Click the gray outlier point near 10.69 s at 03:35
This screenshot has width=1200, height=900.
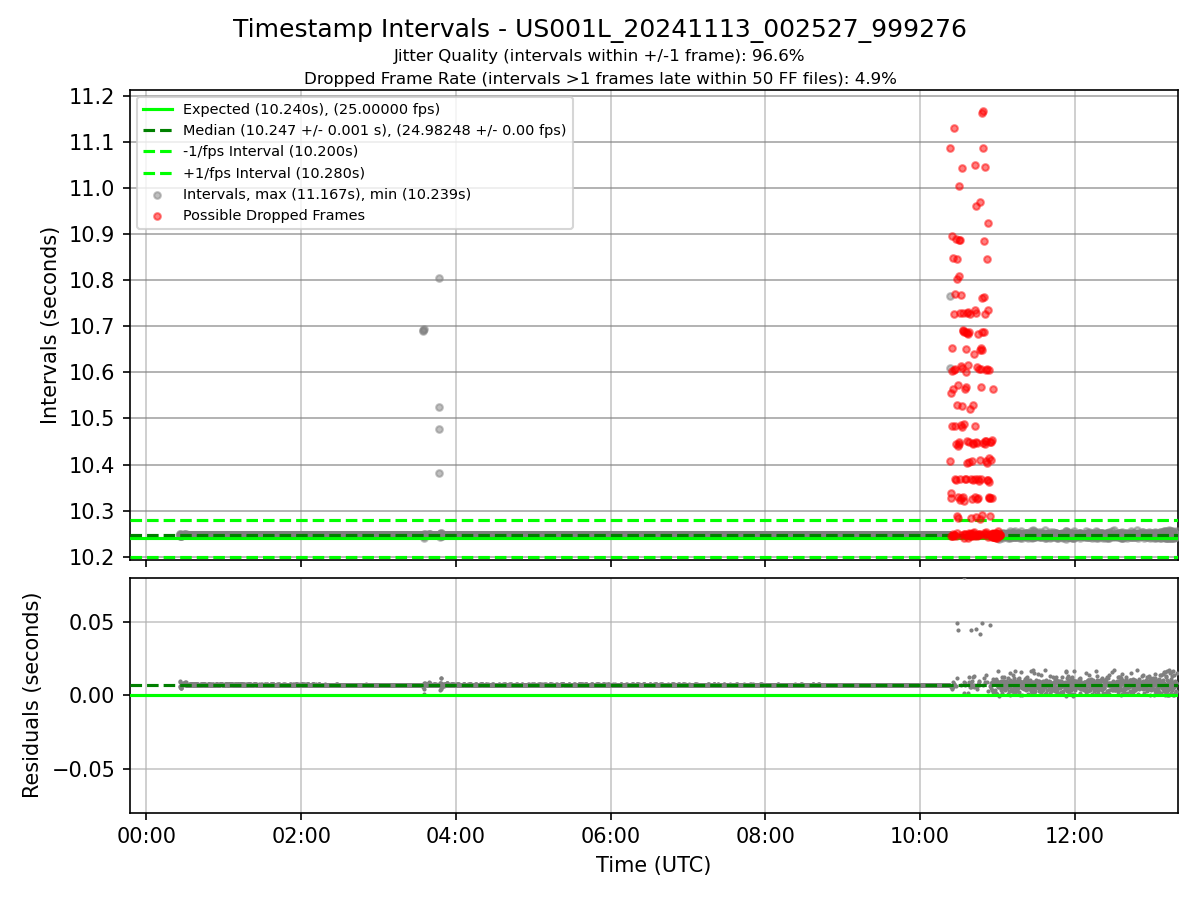point(423,330)
